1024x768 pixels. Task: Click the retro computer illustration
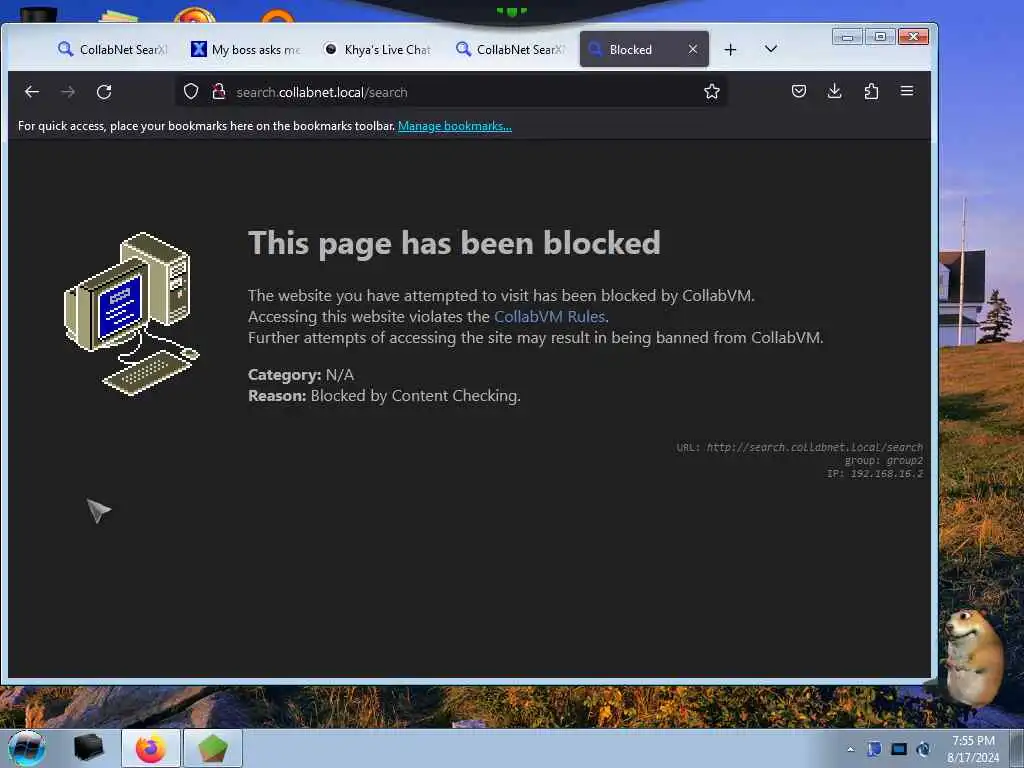click(131, 314)
